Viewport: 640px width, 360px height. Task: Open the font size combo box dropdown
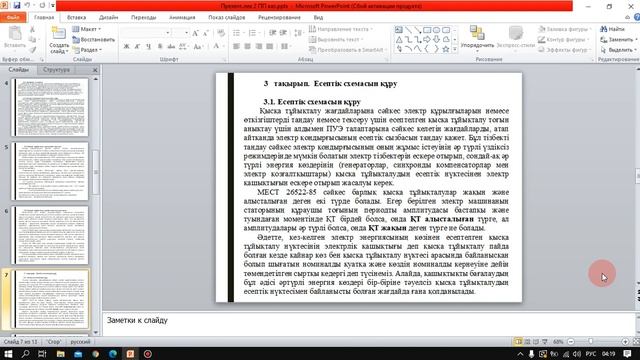click(186, 33)
